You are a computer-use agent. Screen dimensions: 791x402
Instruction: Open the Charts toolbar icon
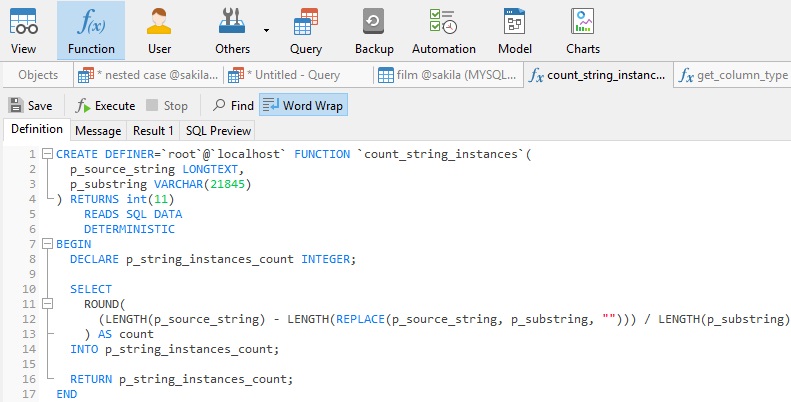point(583,31)
